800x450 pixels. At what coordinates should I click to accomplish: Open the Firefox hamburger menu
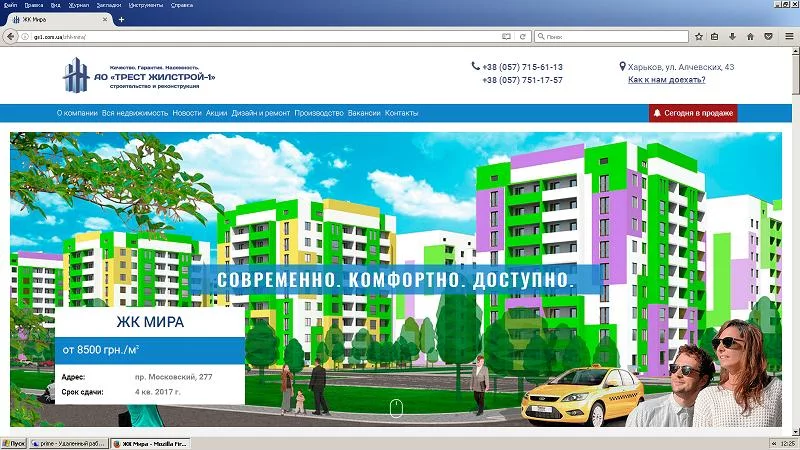point(789,37)
